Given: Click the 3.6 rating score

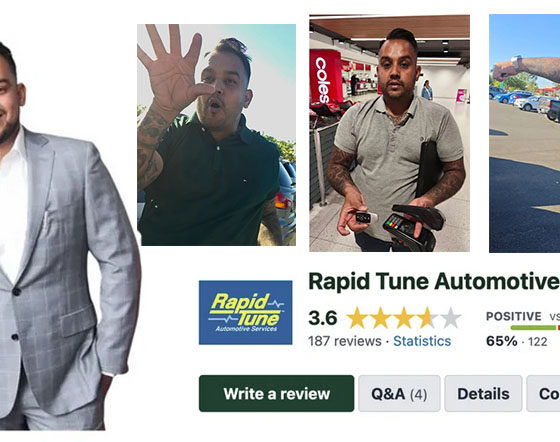Looking at the screenshot, I should (323, 318).
